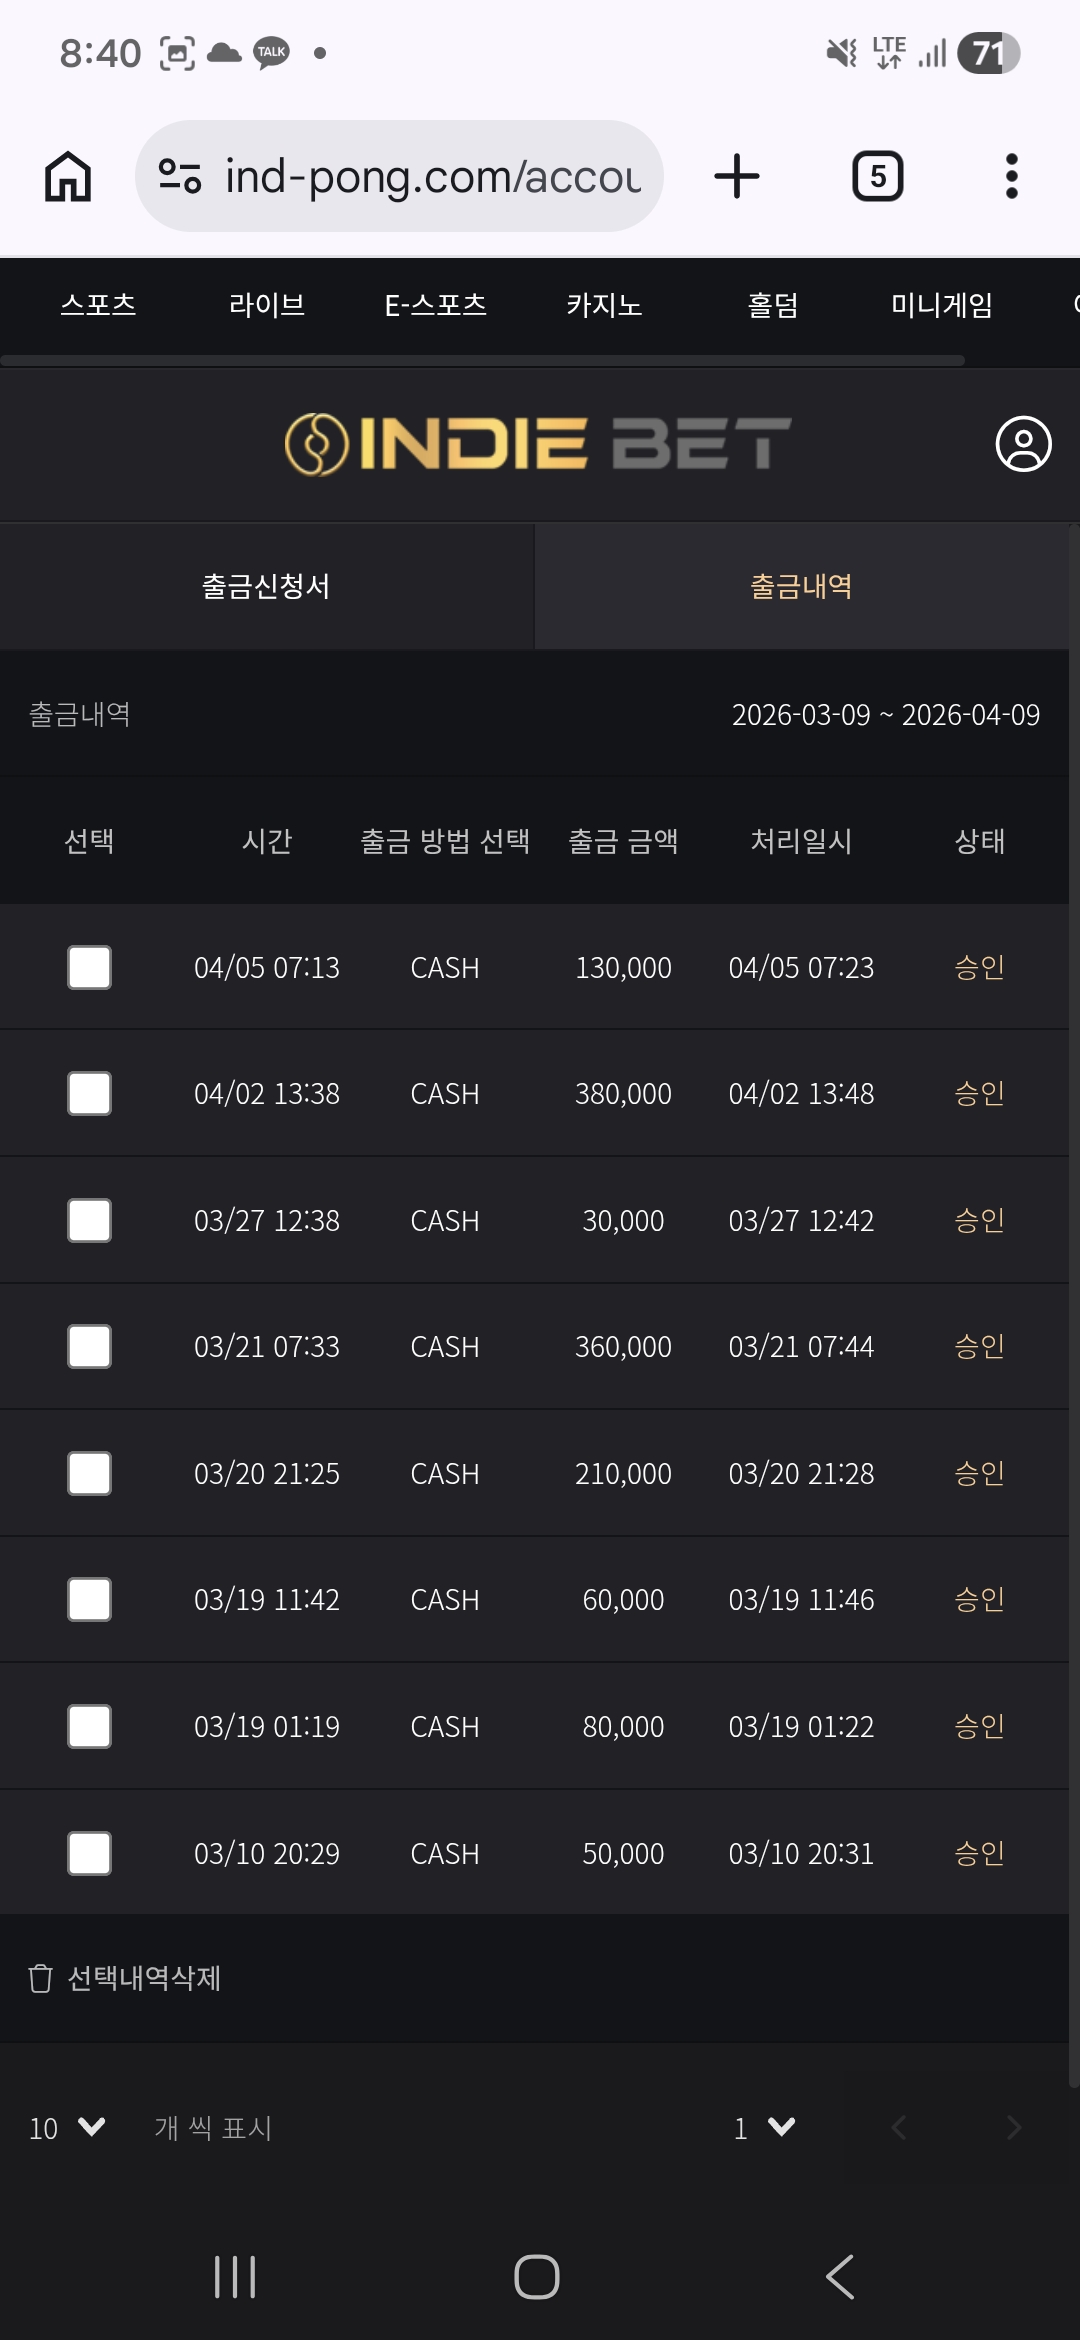Tick the checkbox for the 50,000 withdrawal
The height and width of the screenshot is (2340, 1080).
pos(89,1854)
